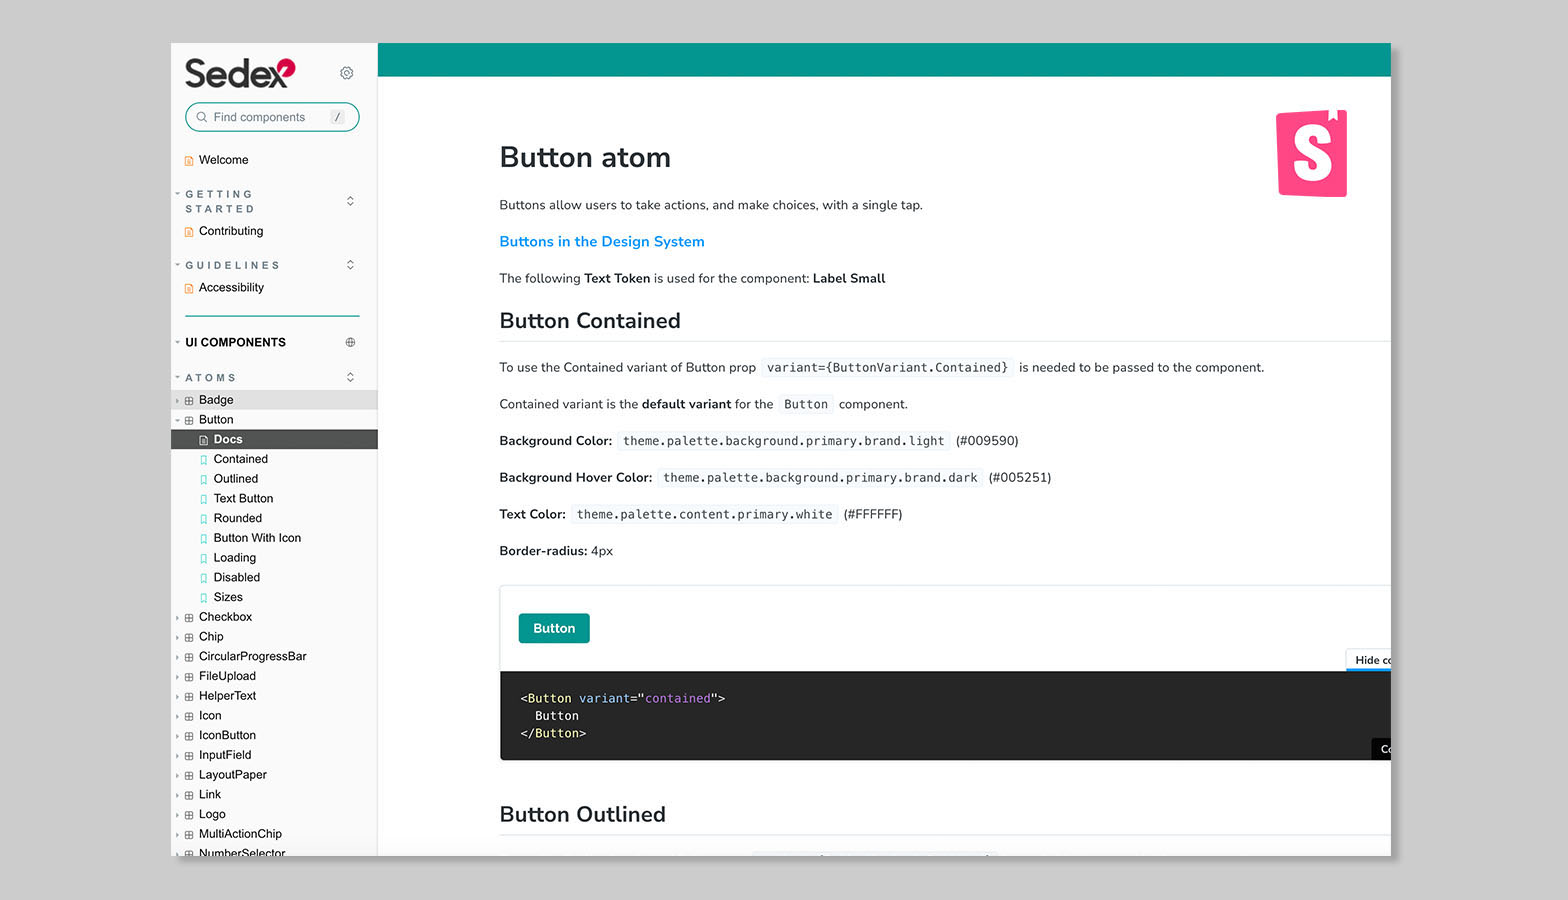Toggle expand-all arrows next to GUIDELINES

coord(350,265)
